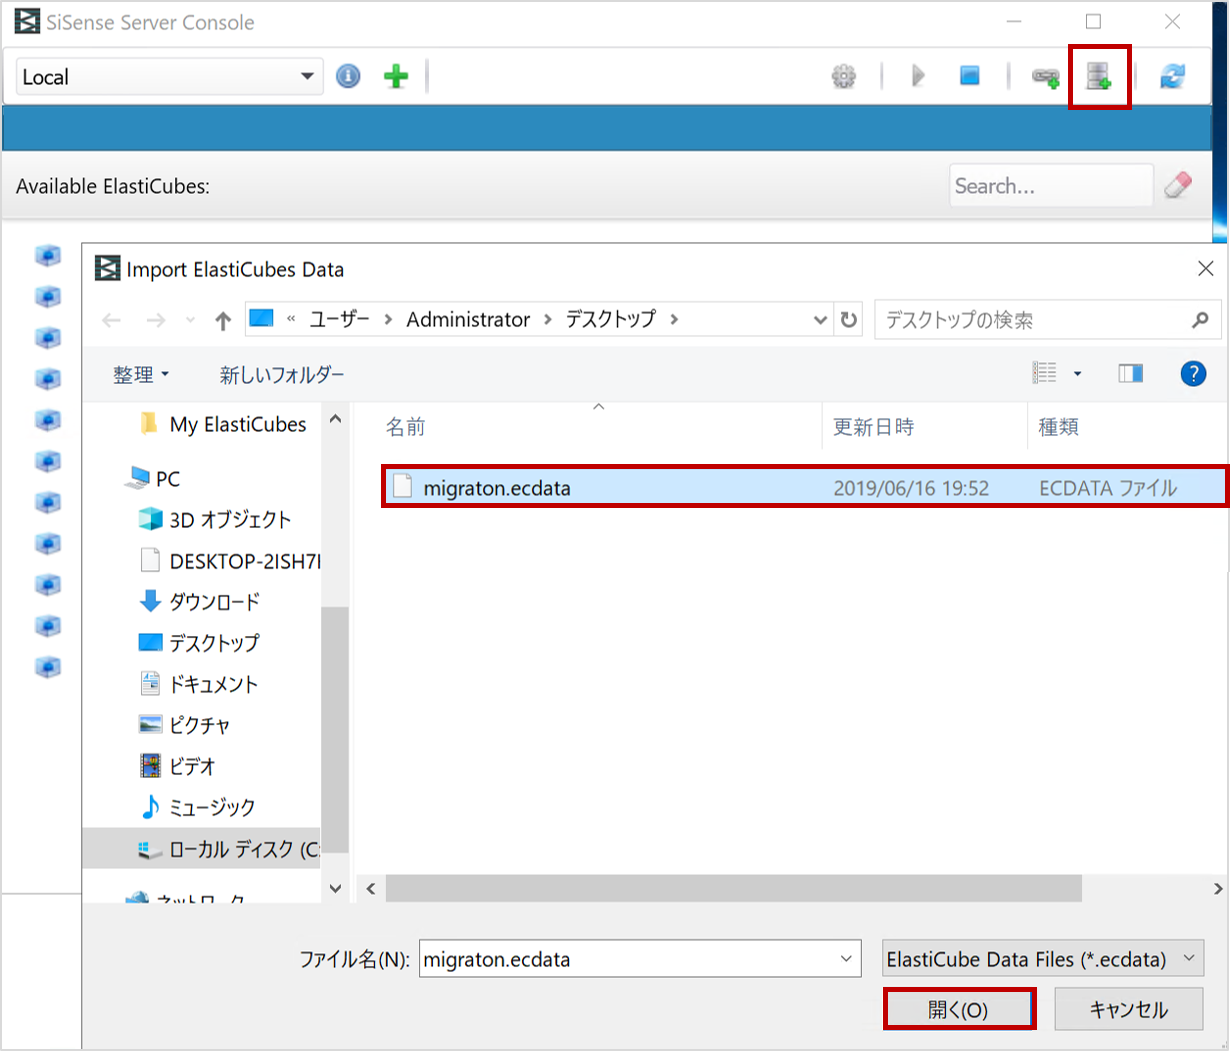The image size is (1231, 1051).
Task: Close the Import ElastiCubes Data dialog
Action: click(x=1206, y=268)
